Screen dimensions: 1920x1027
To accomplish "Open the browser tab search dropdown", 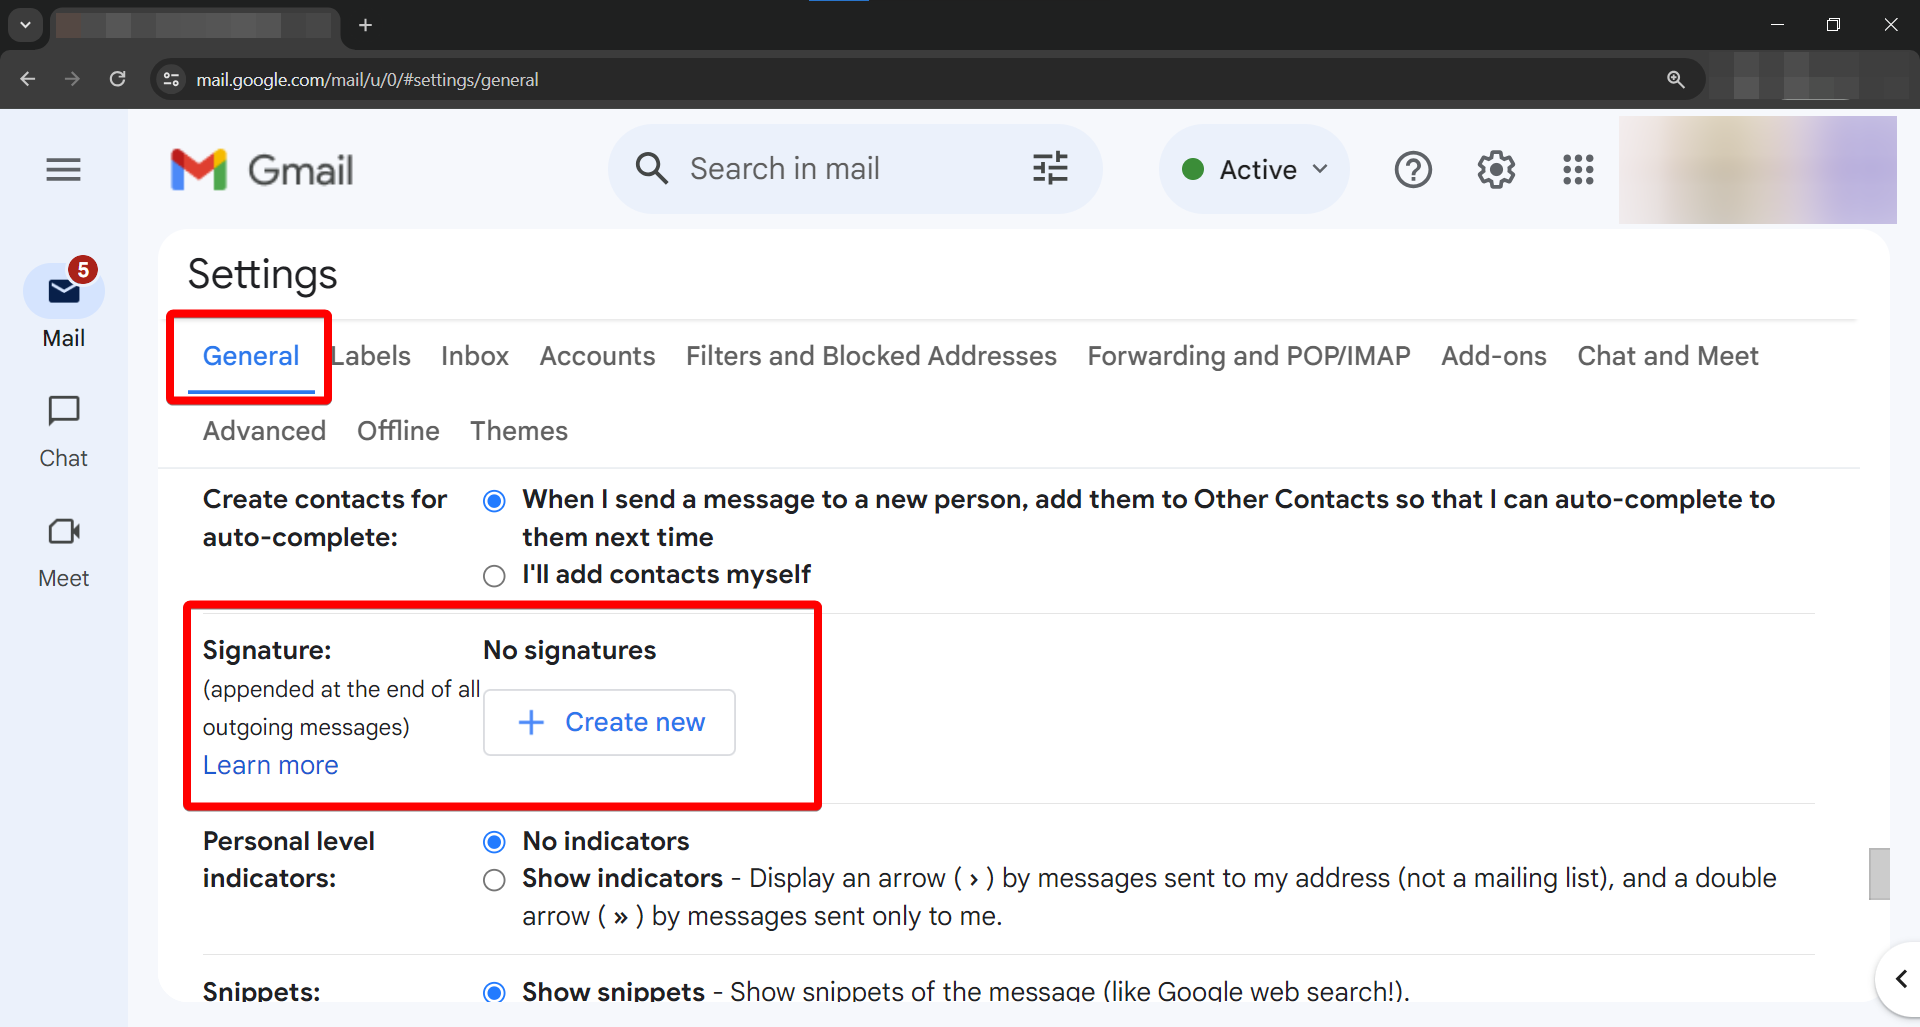I will pos(25,25).
